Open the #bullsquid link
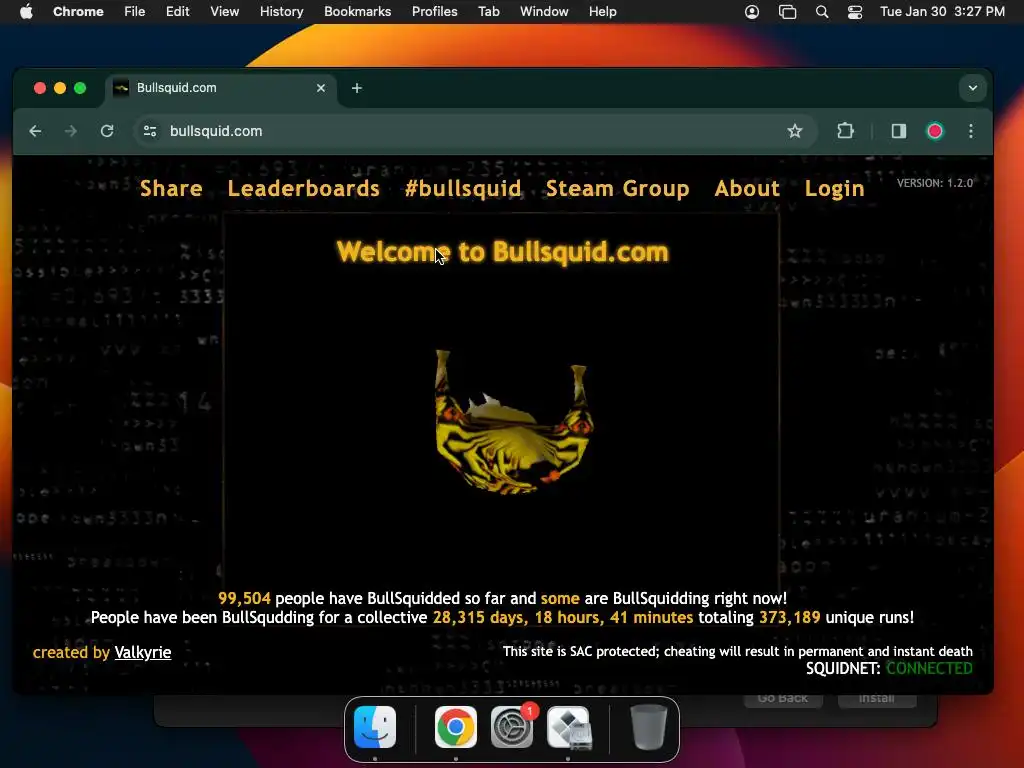Viewport: 1024px width, 768px height. tap(463, 189)
